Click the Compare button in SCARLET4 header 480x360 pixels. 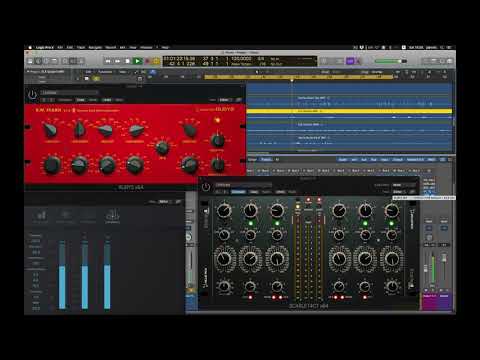coord(239,192)
